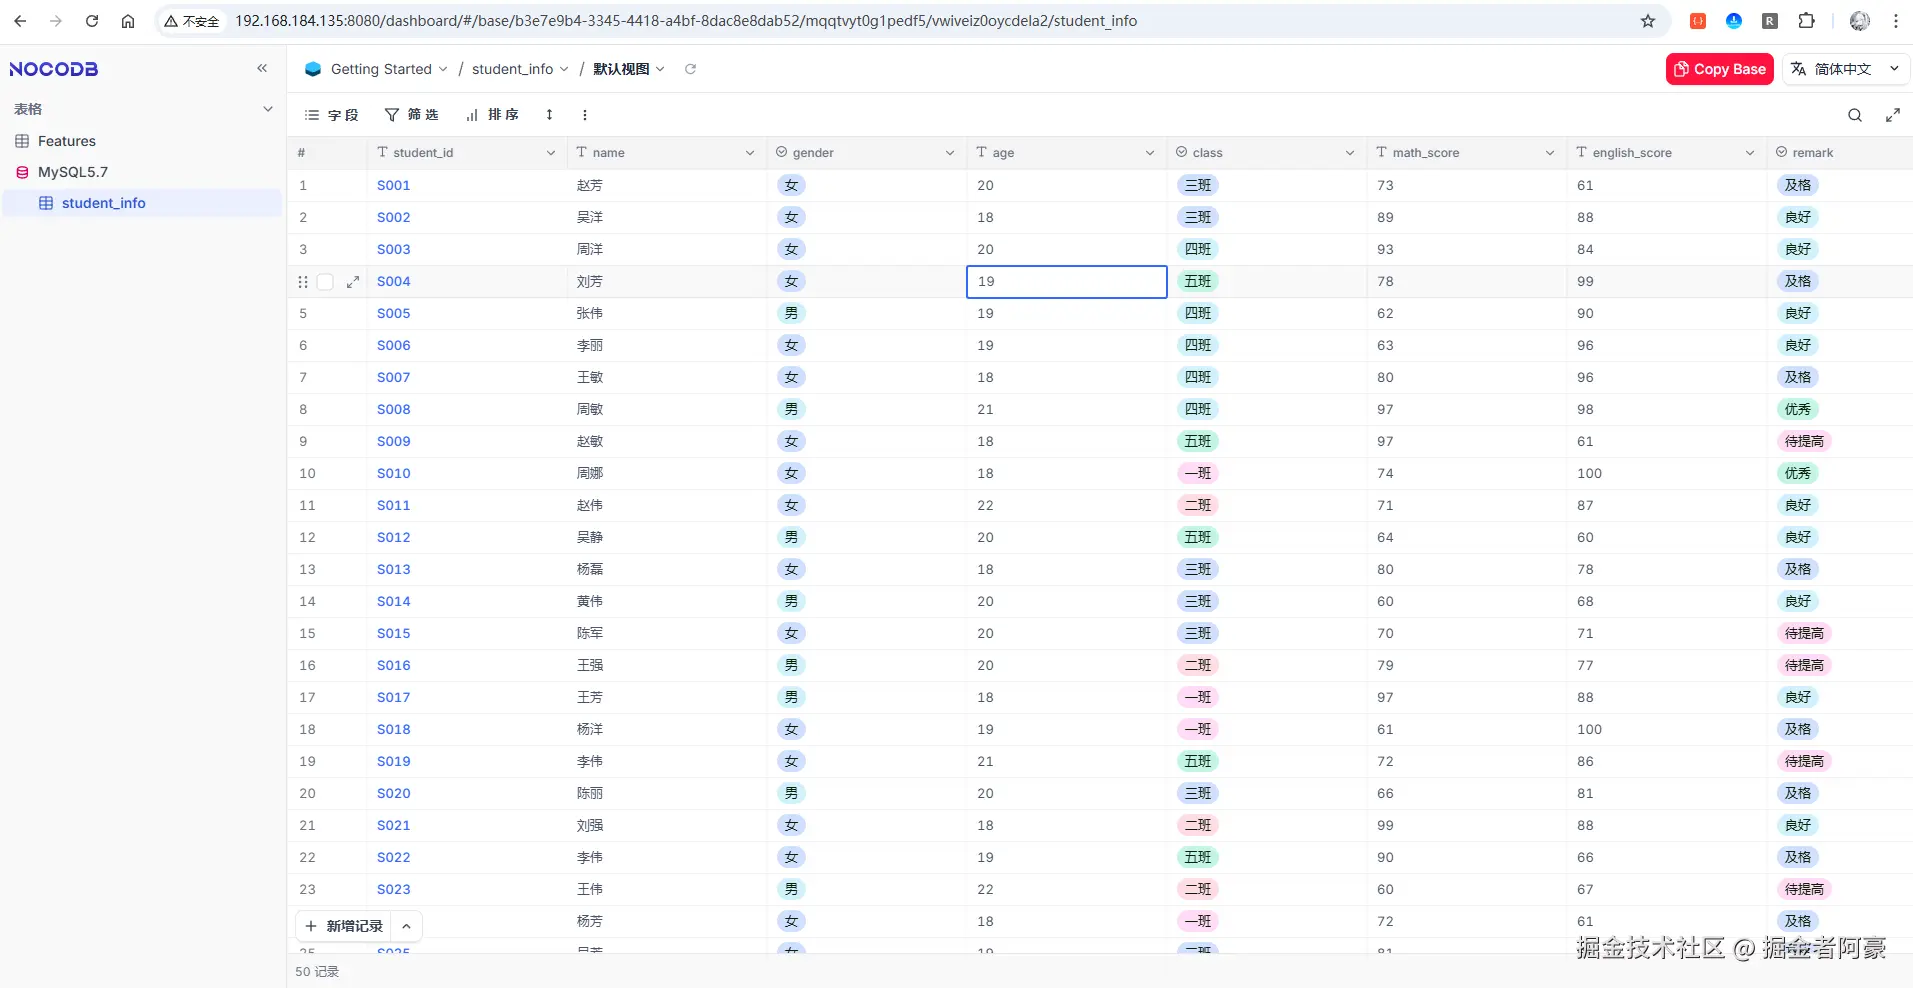Image resolution: width=1913 pixels, height=988 pixels.
Task: Bookmark this page with the star icon
Action: click(x=1648, y=21)
